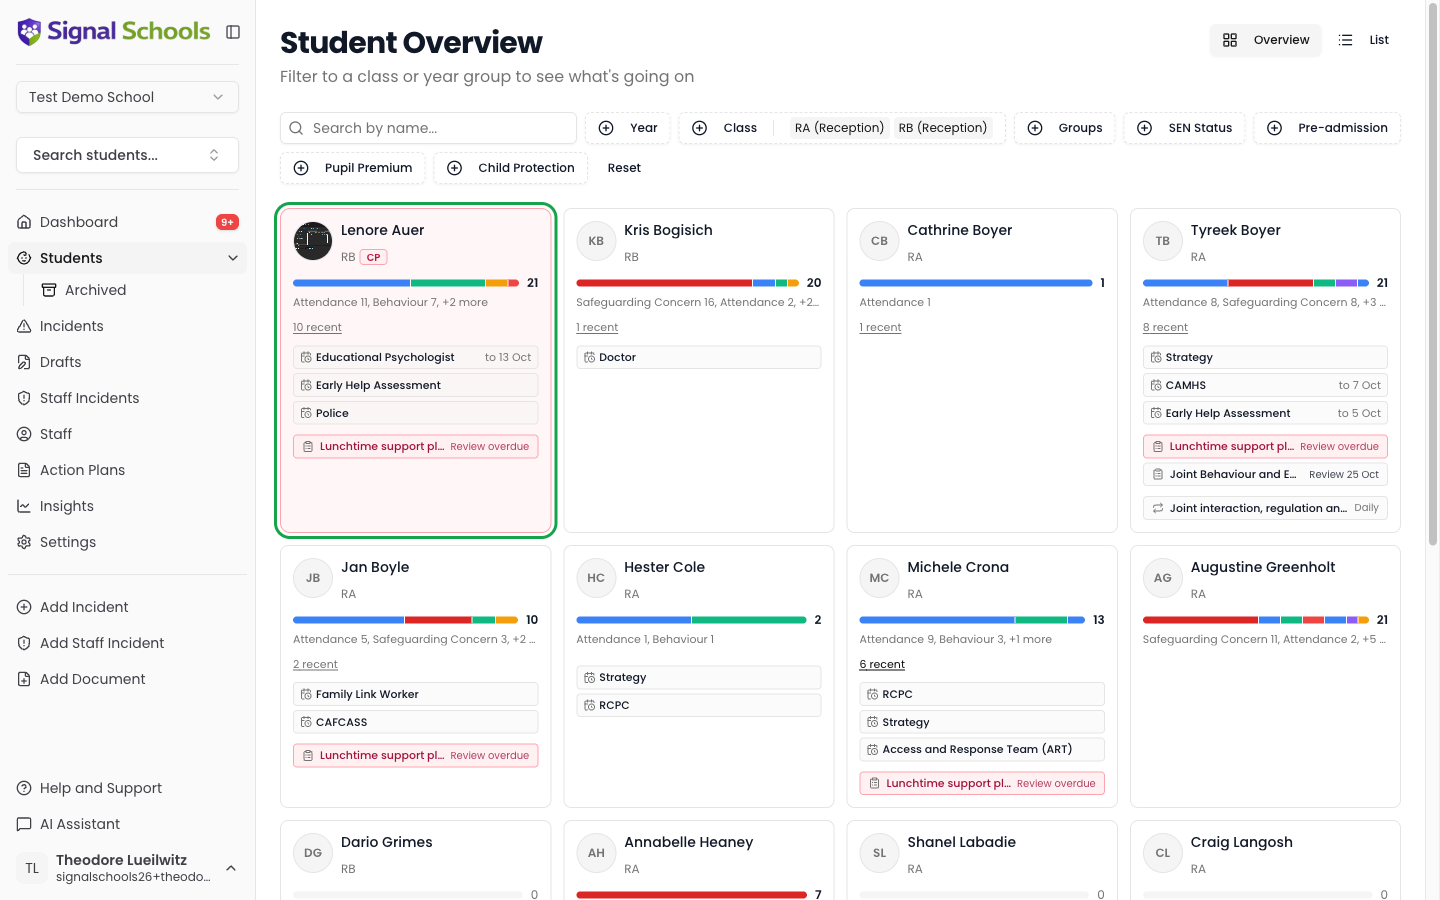Open the Test Demo School dropdown
Screen dimensions: 1440x900
click(x=127, y=97)
